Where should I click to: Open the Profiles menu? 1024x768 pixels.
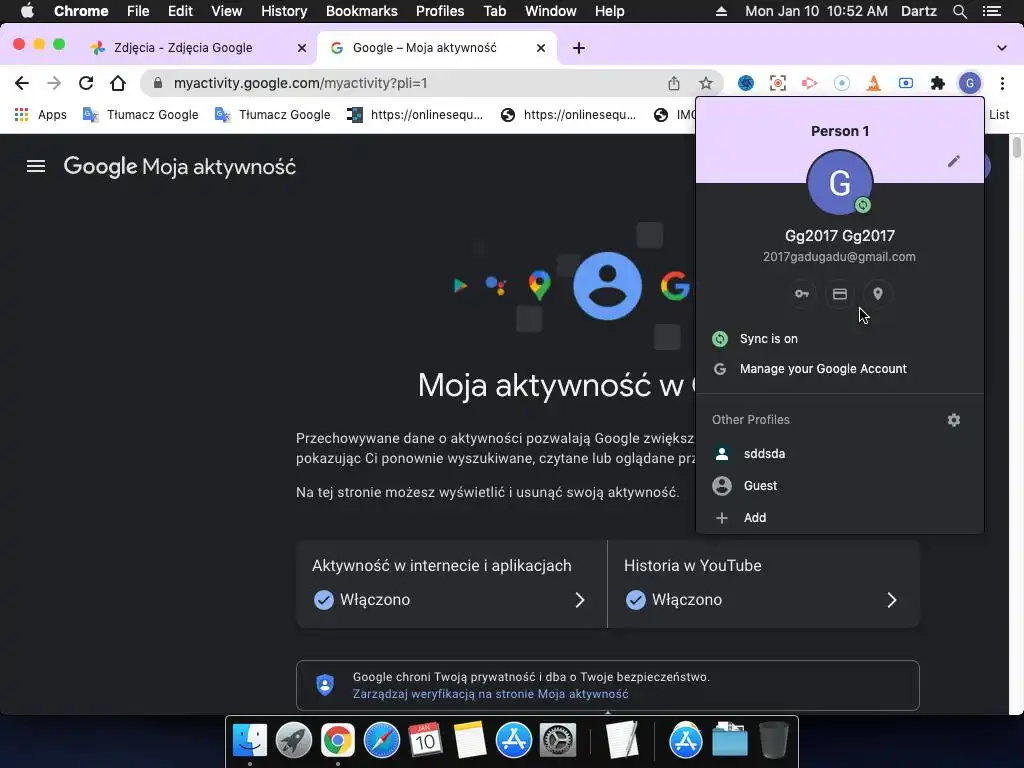click(x=440, y=11)
